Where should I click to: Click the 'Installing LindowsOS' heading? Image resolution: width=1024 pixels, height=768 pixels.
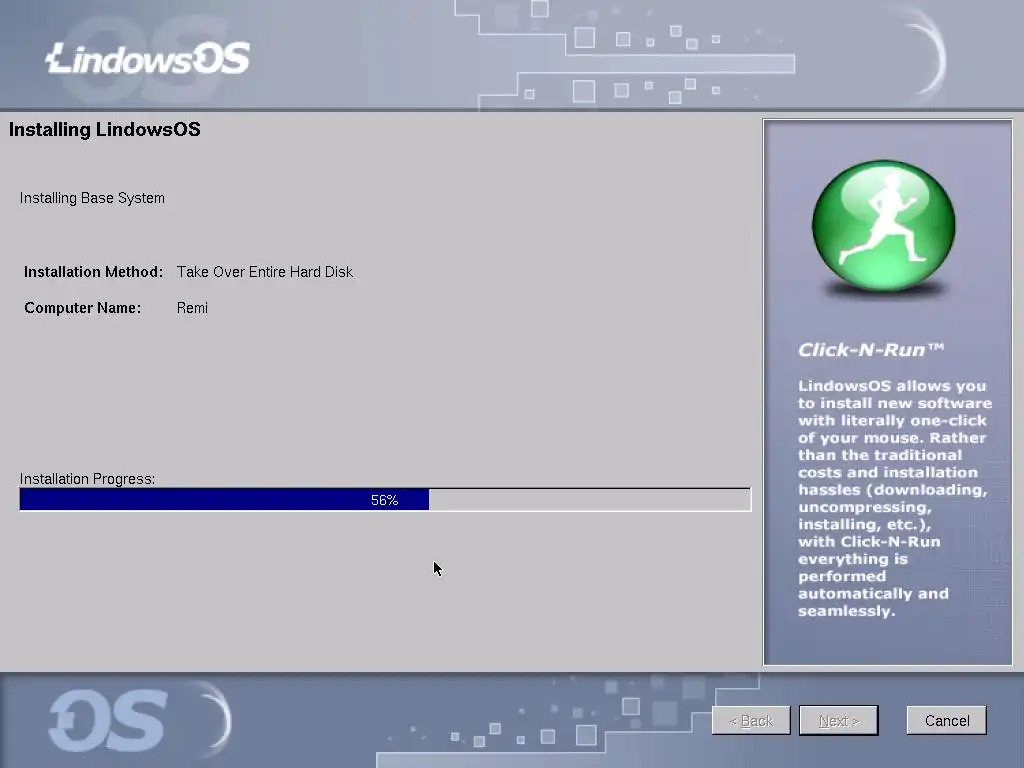(x=104, y=129)
